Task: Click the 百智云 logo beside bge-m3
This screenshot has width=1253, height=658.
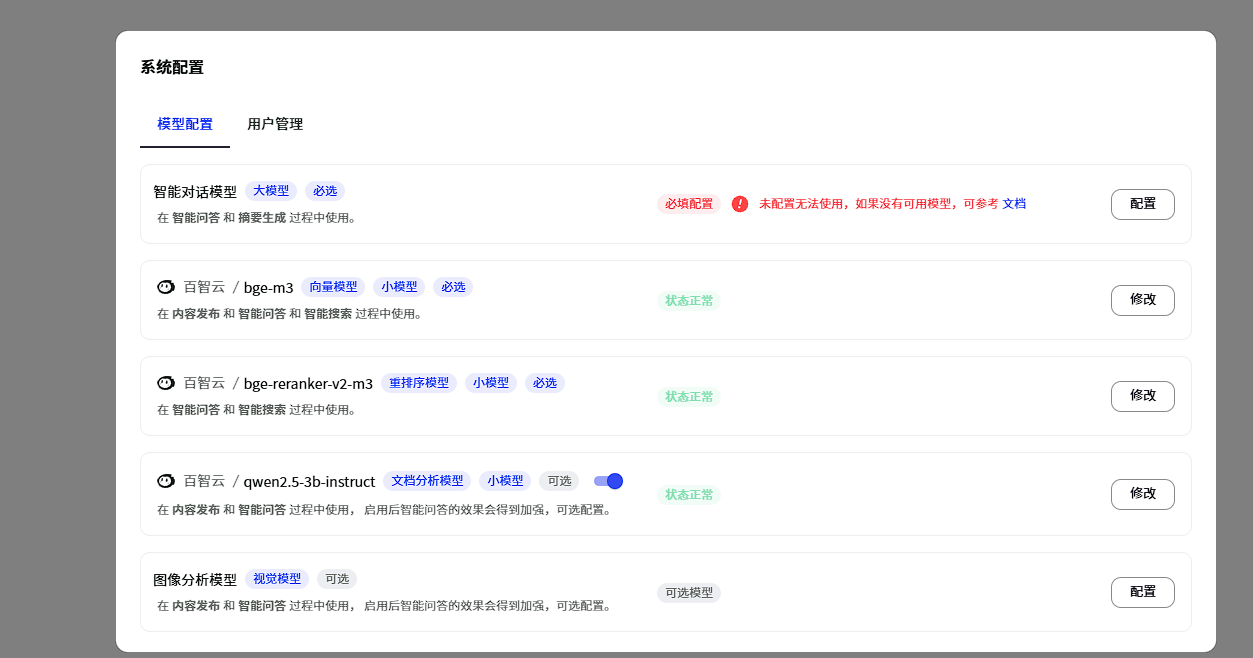Action: point(166,287)
